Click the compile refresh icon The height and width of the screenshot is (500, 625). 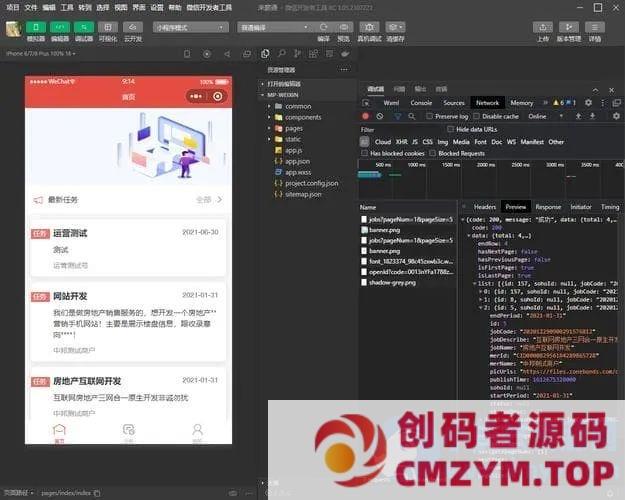click(323, 27)
